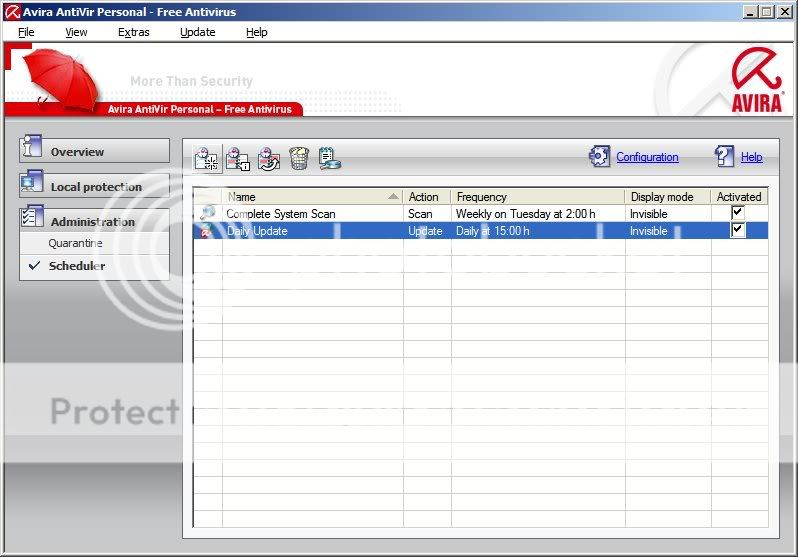Open the Update menu
Image resolution: width=798 pixels, height=557 pixels.
pyautogui.click(x=197, y=32)
